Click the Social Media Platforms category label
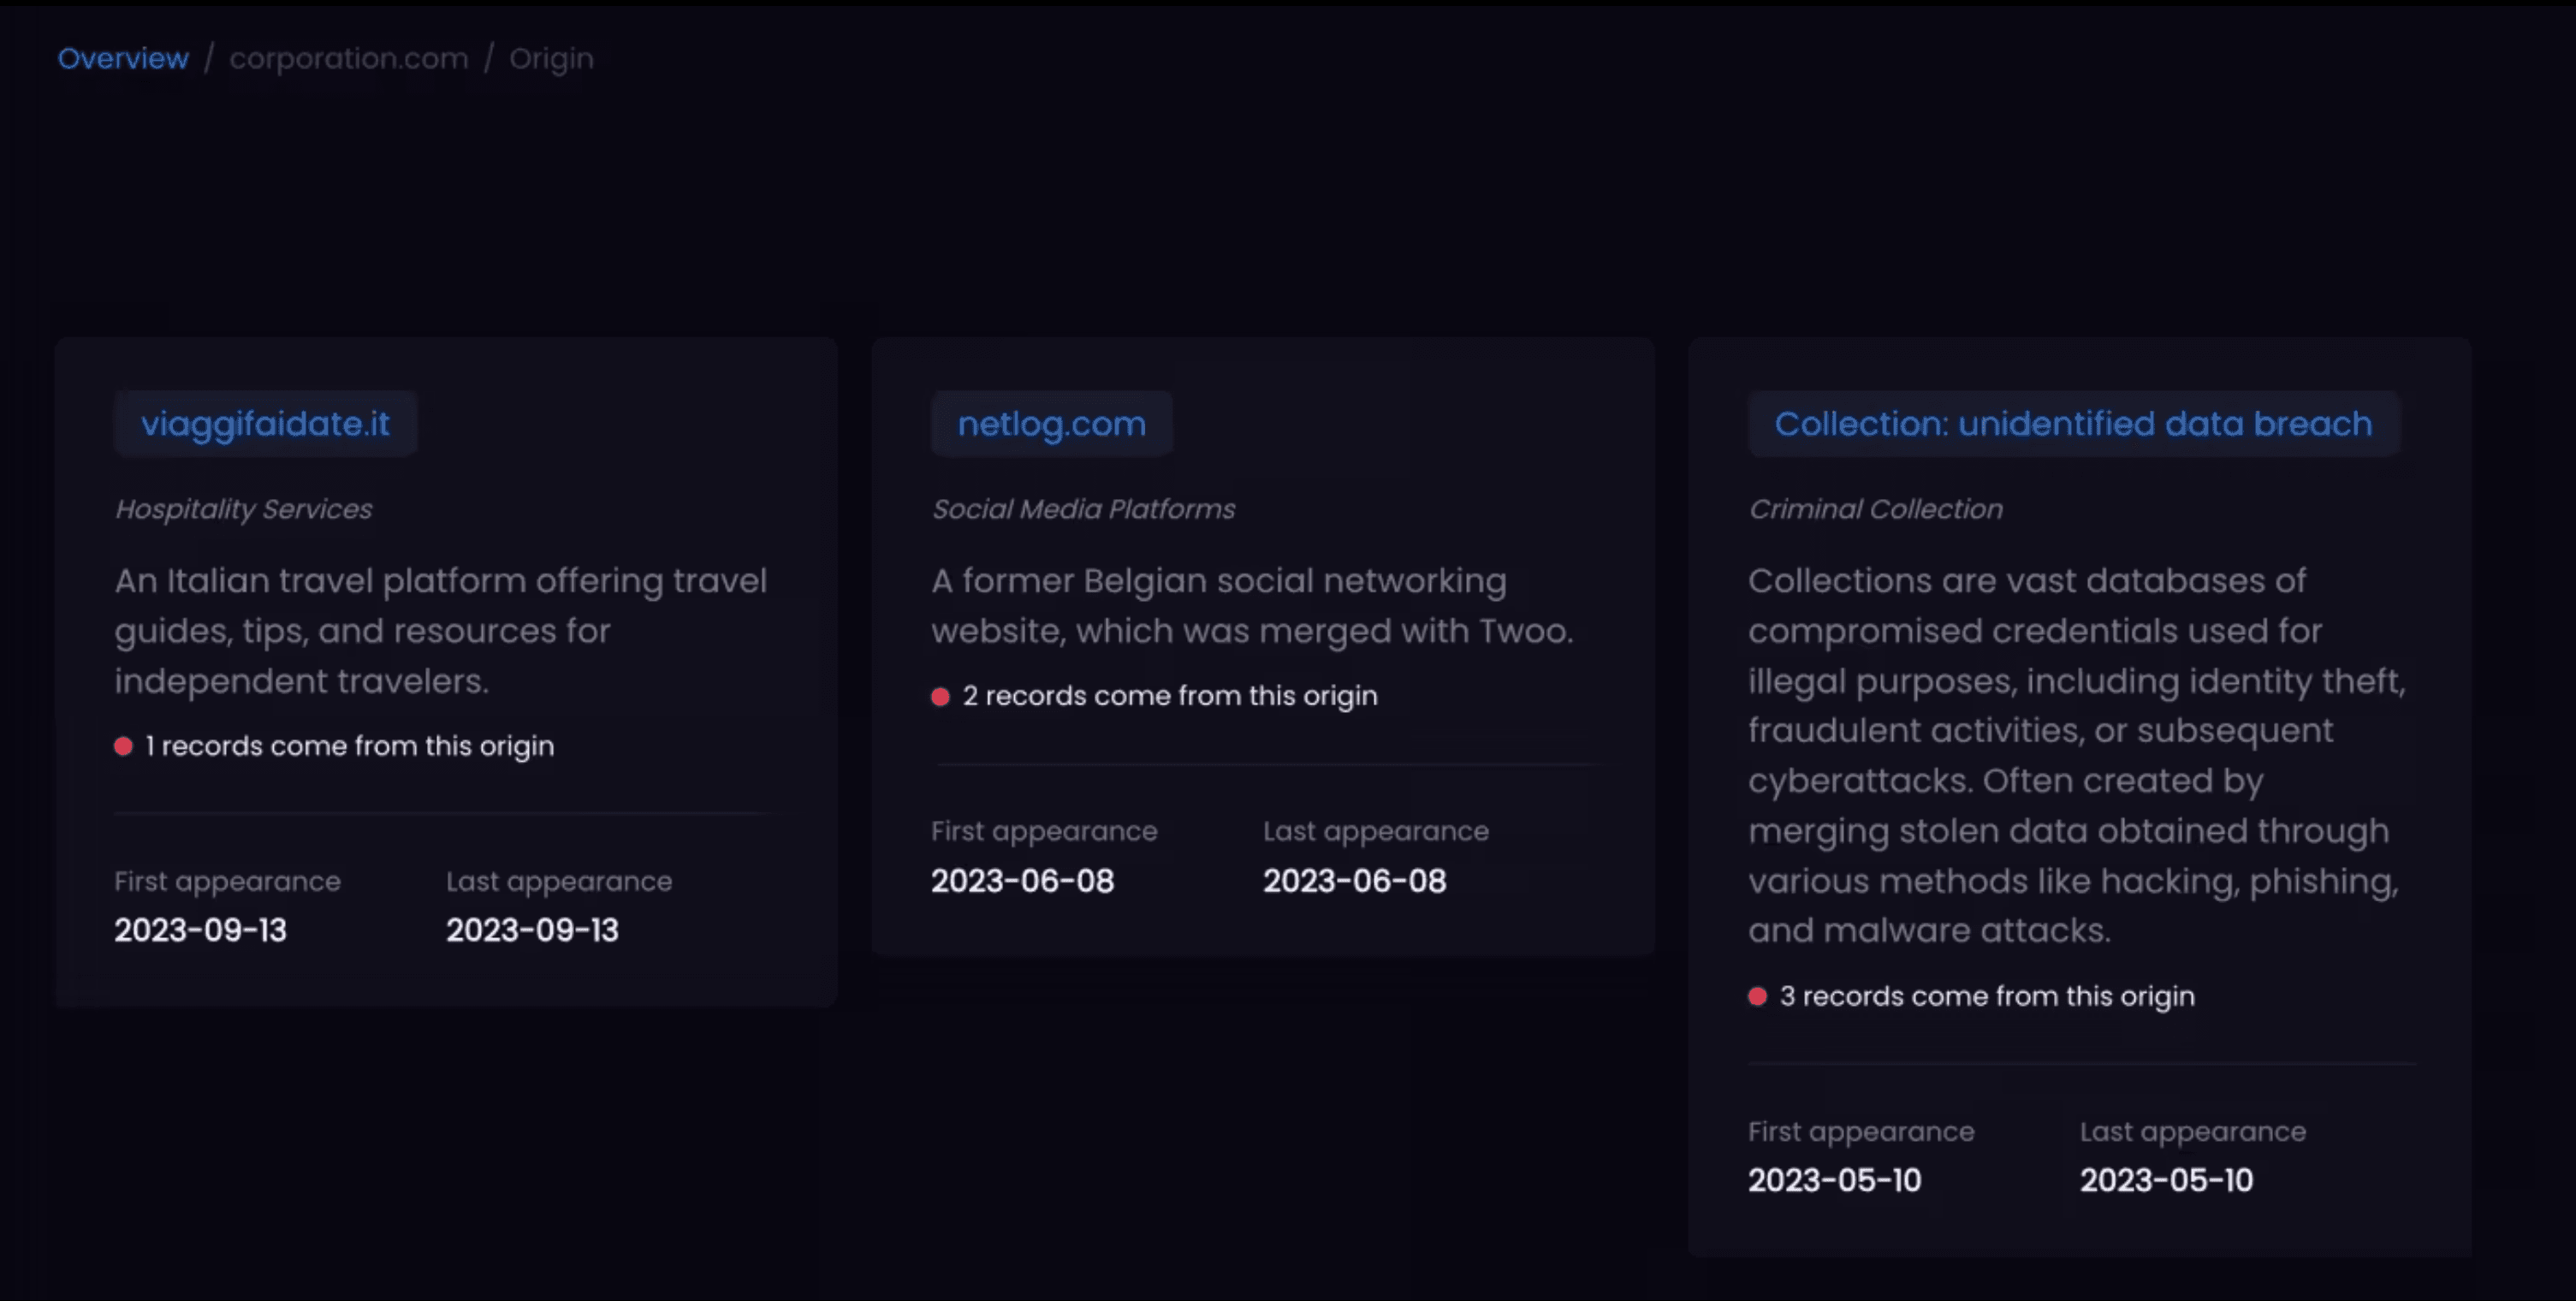 [x=1083, y=509]
